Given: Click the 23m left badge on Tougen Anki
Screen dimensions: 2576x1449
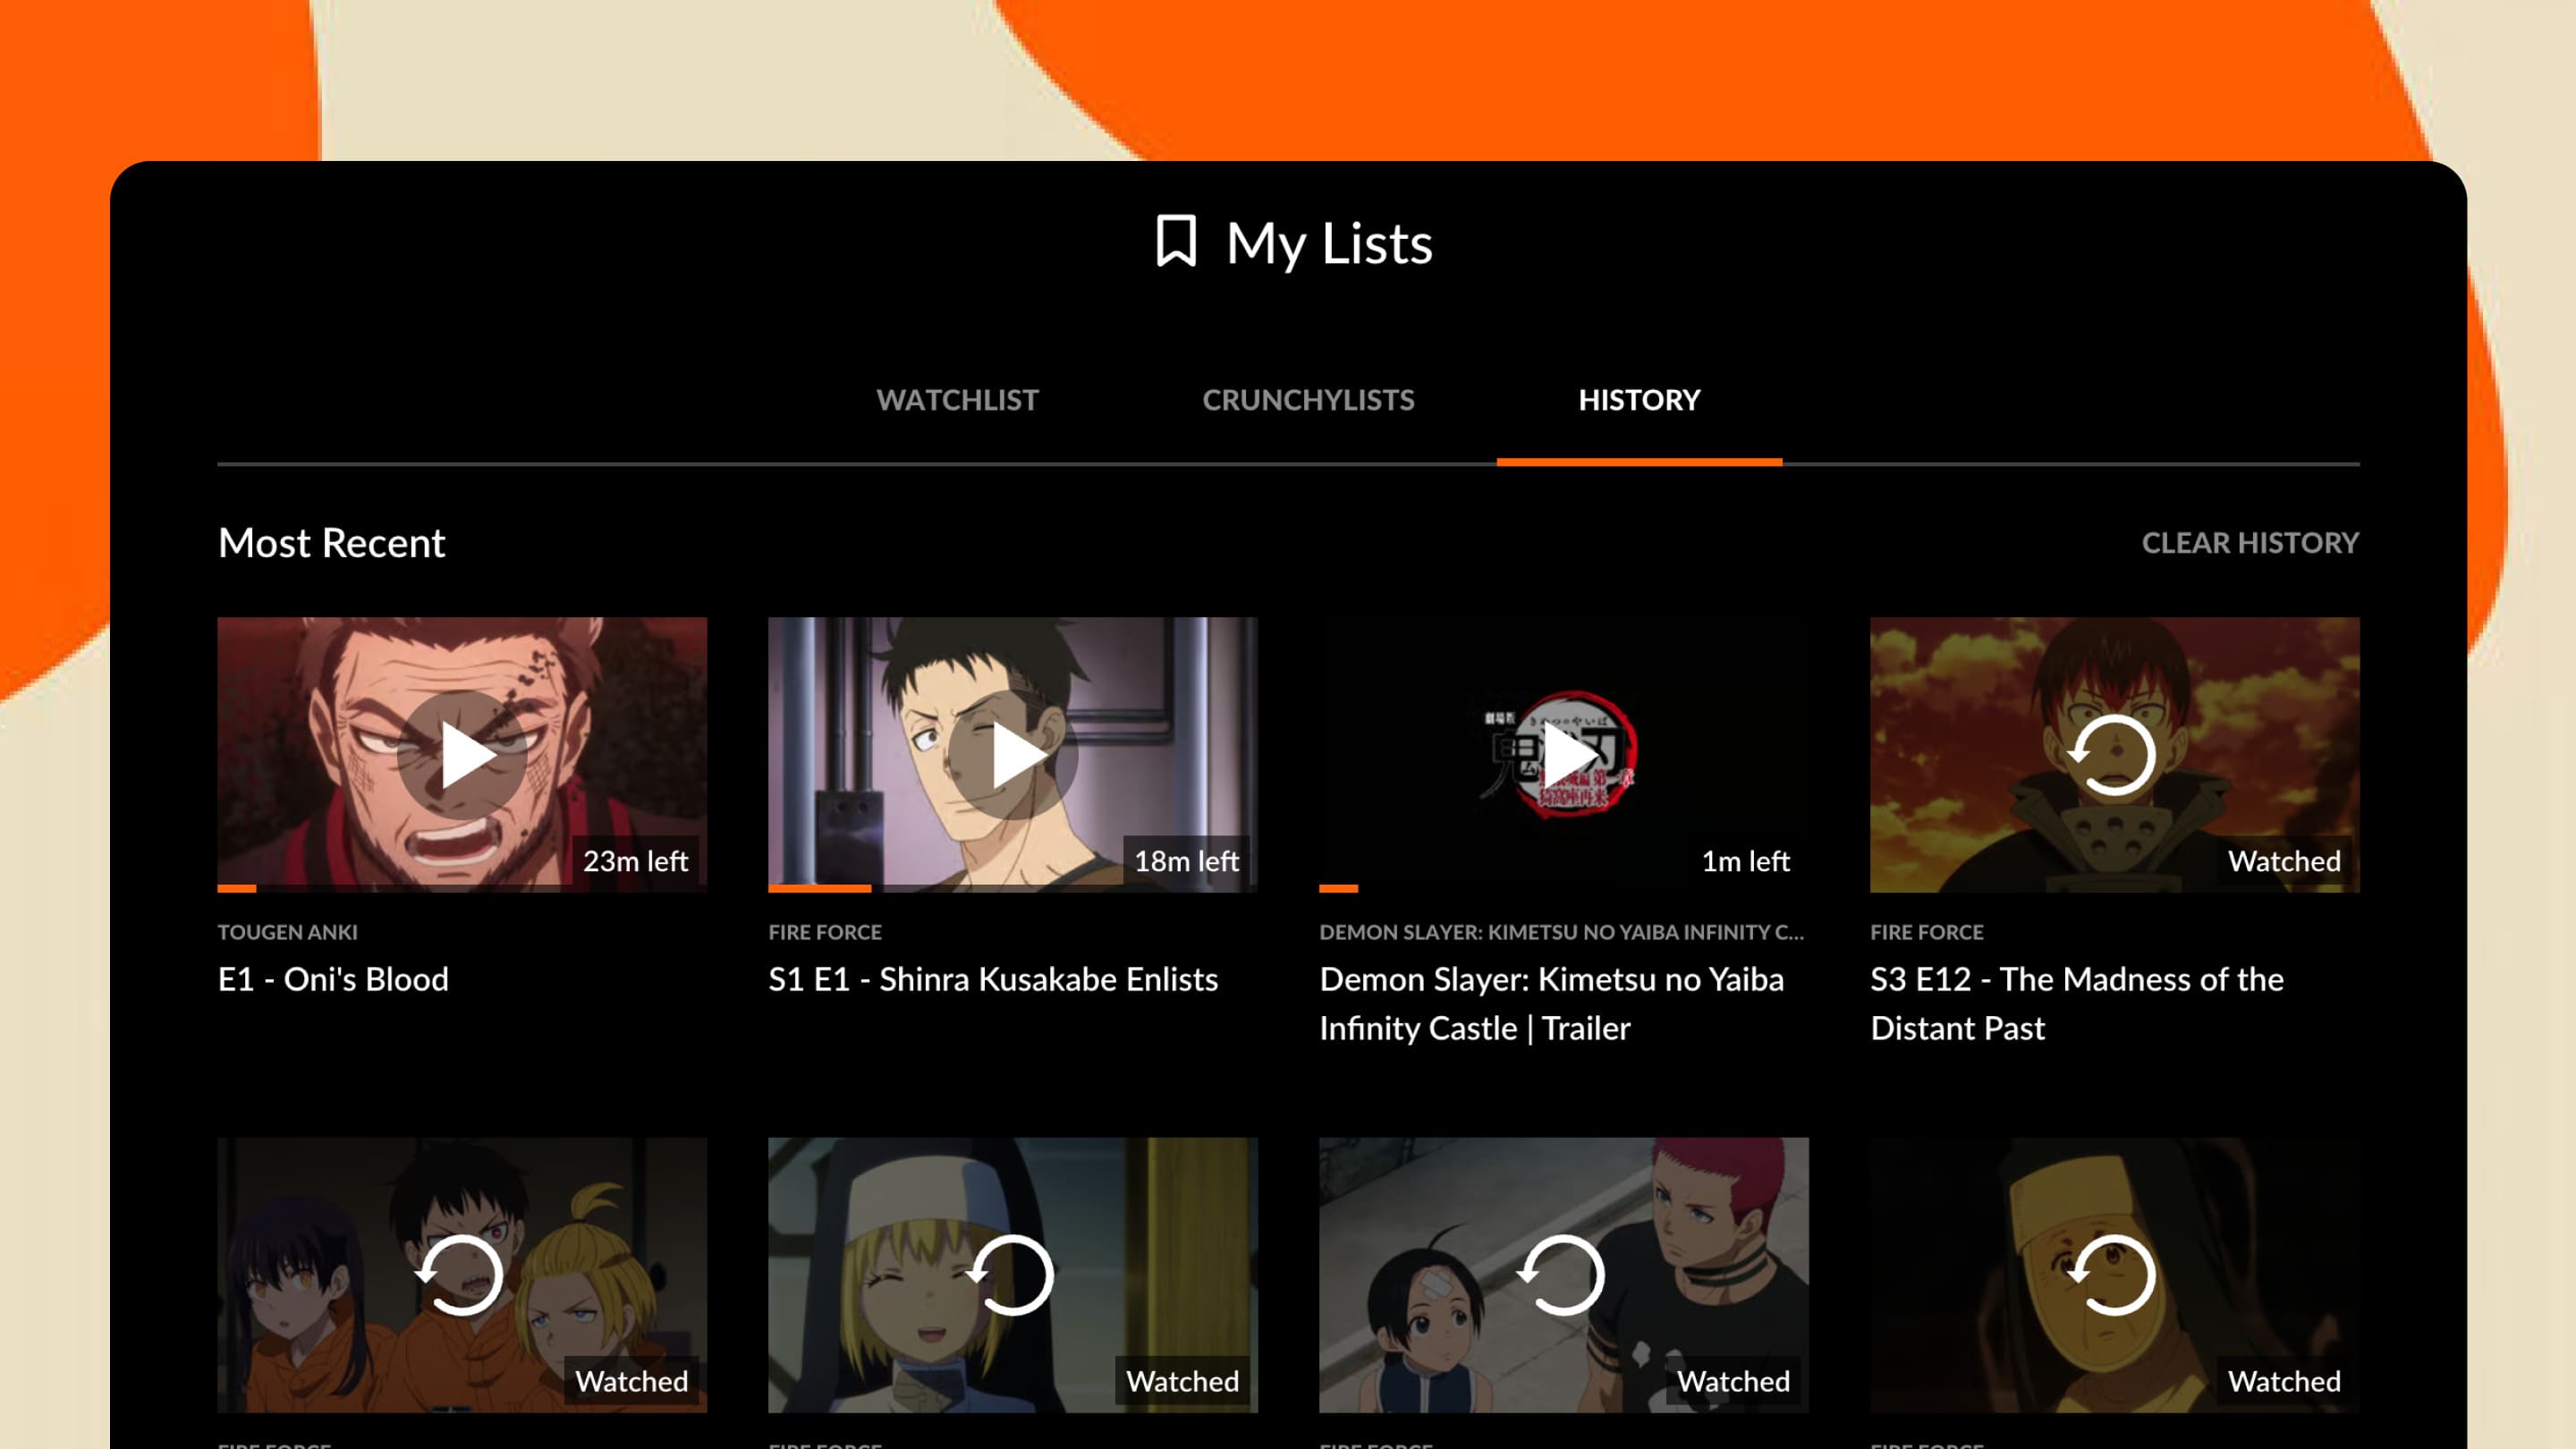Looking at the screenshot, I should coord(635,861).
